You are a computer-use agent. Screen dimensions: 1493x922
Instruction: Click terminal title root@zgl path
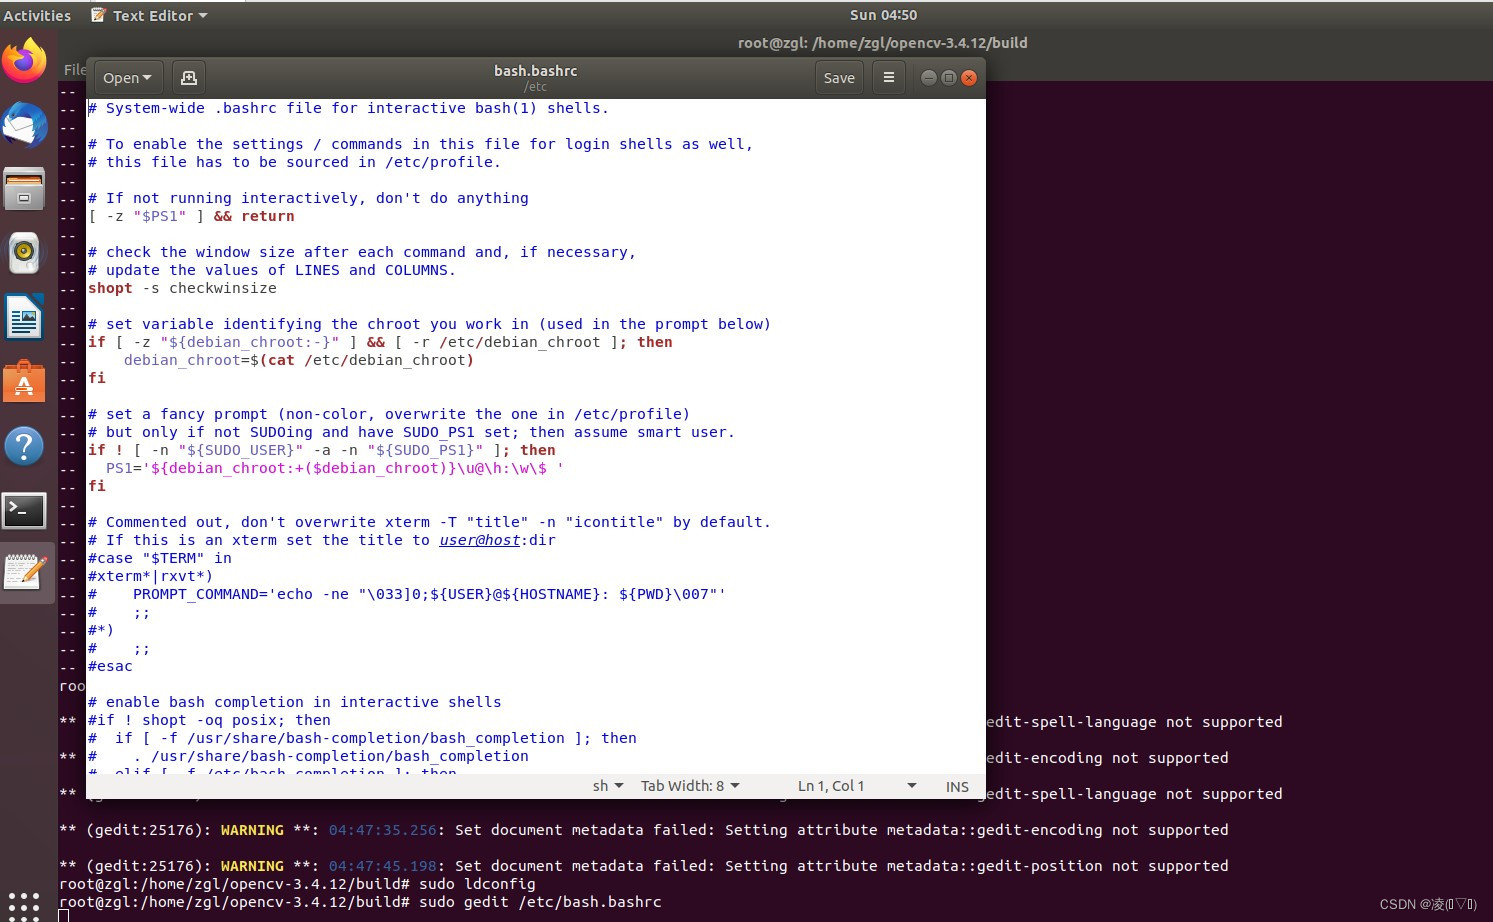pyautogui.click(x=882, y=43)
